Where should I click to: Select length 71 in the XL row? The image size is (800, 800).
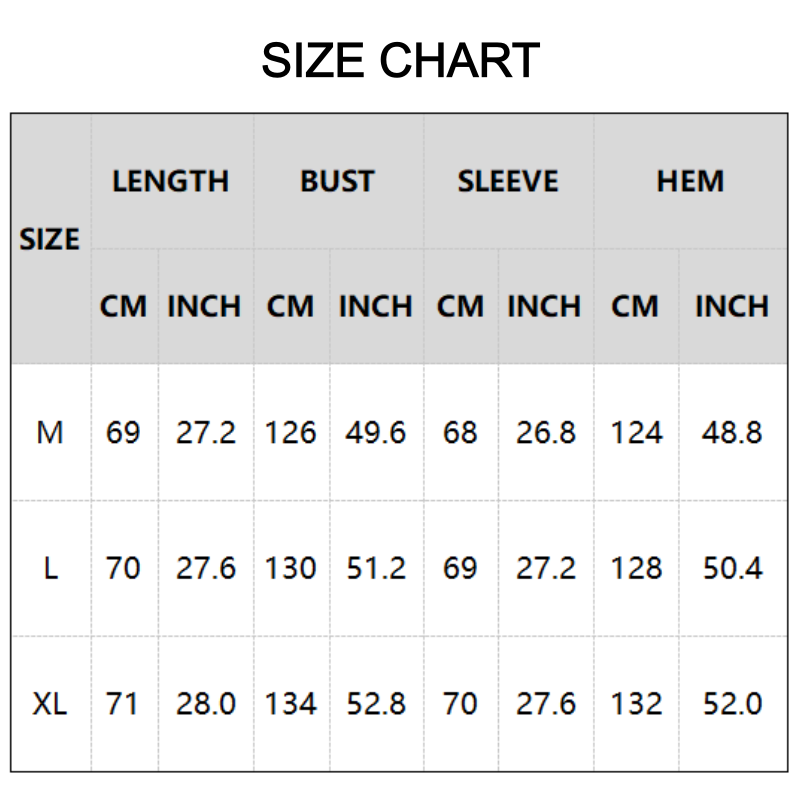coord(122,704)
